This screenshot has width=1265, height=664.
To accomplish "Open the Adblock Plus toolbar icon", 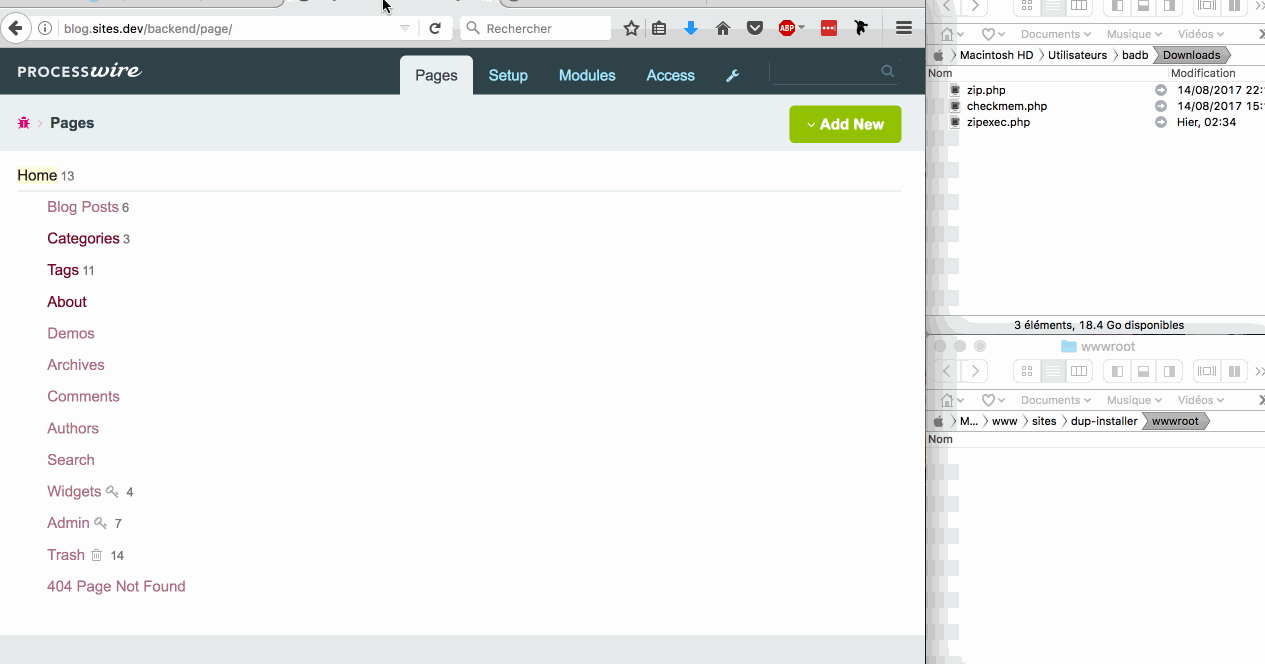I will (x=787, y=27).
